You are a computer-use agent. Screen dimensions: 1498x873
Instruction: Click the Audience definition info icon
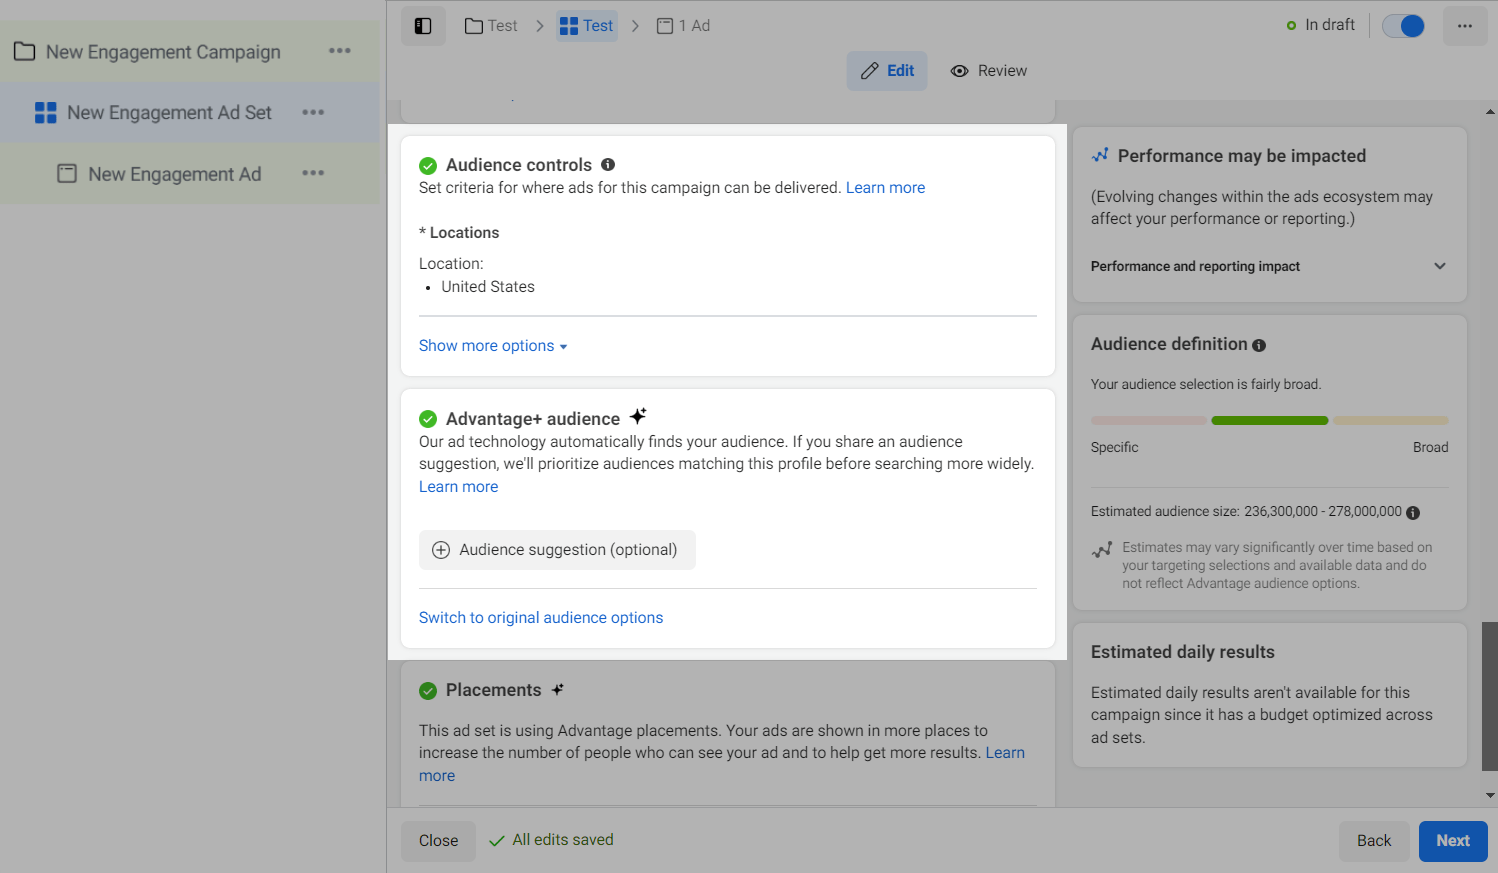point(1259,345)
